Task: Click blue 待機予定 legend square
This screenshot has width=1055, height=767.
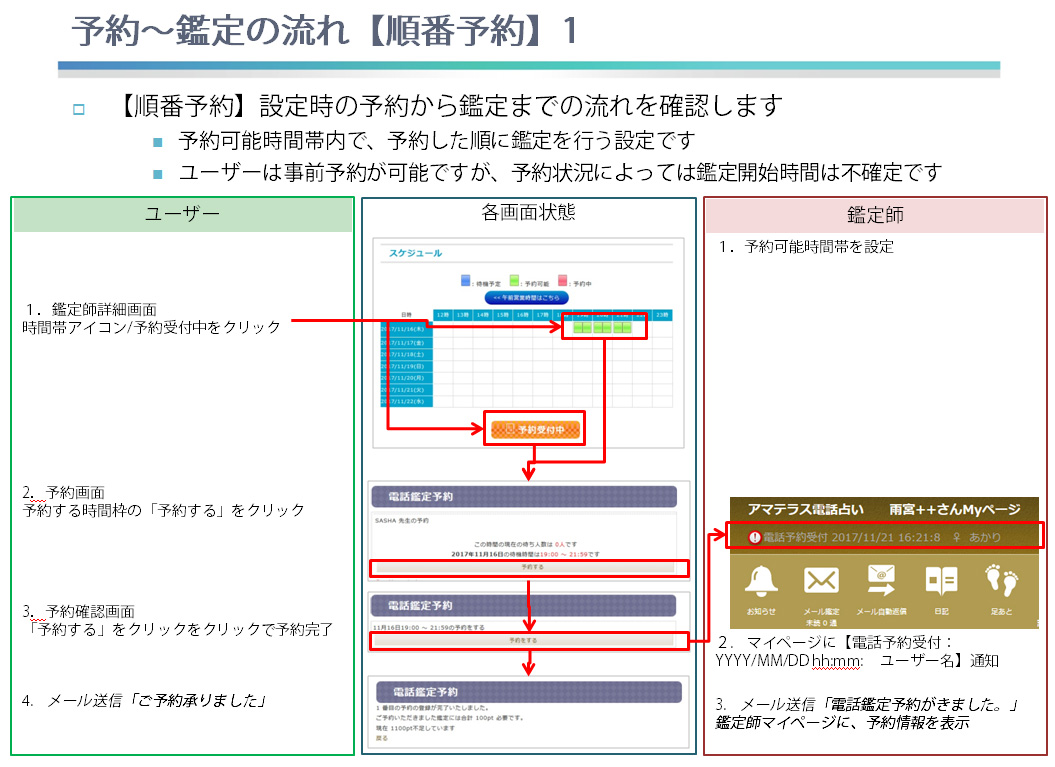Action: coord(465,281)
